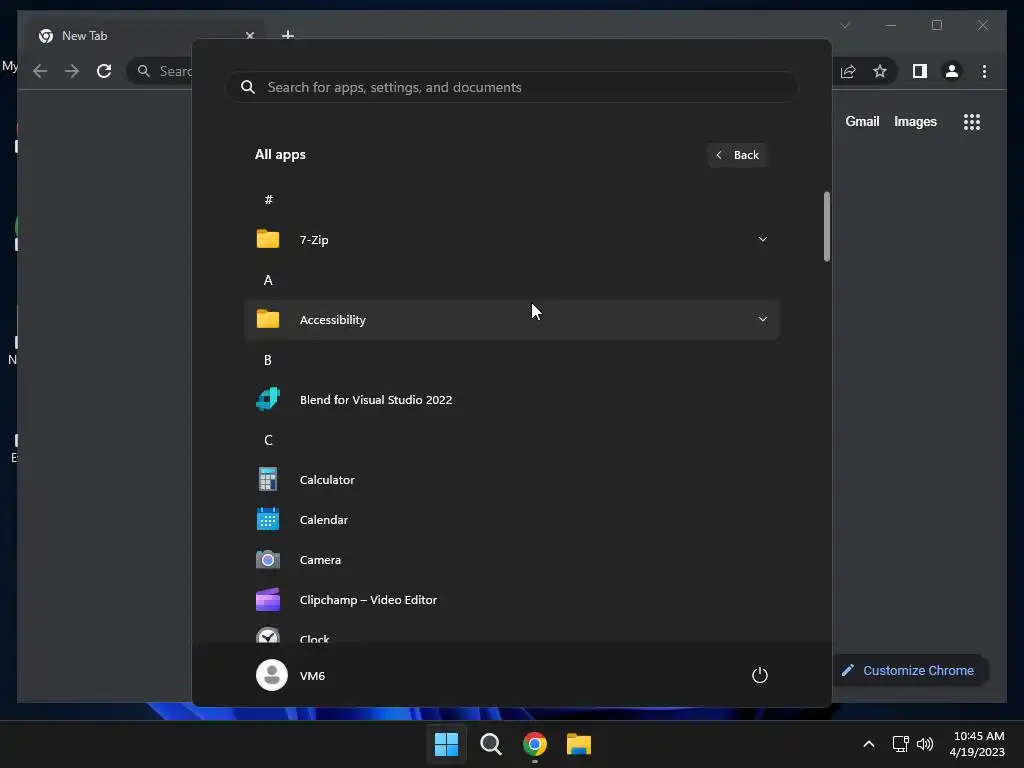
Task: Jump to letter group B
Action: [268, 360]
